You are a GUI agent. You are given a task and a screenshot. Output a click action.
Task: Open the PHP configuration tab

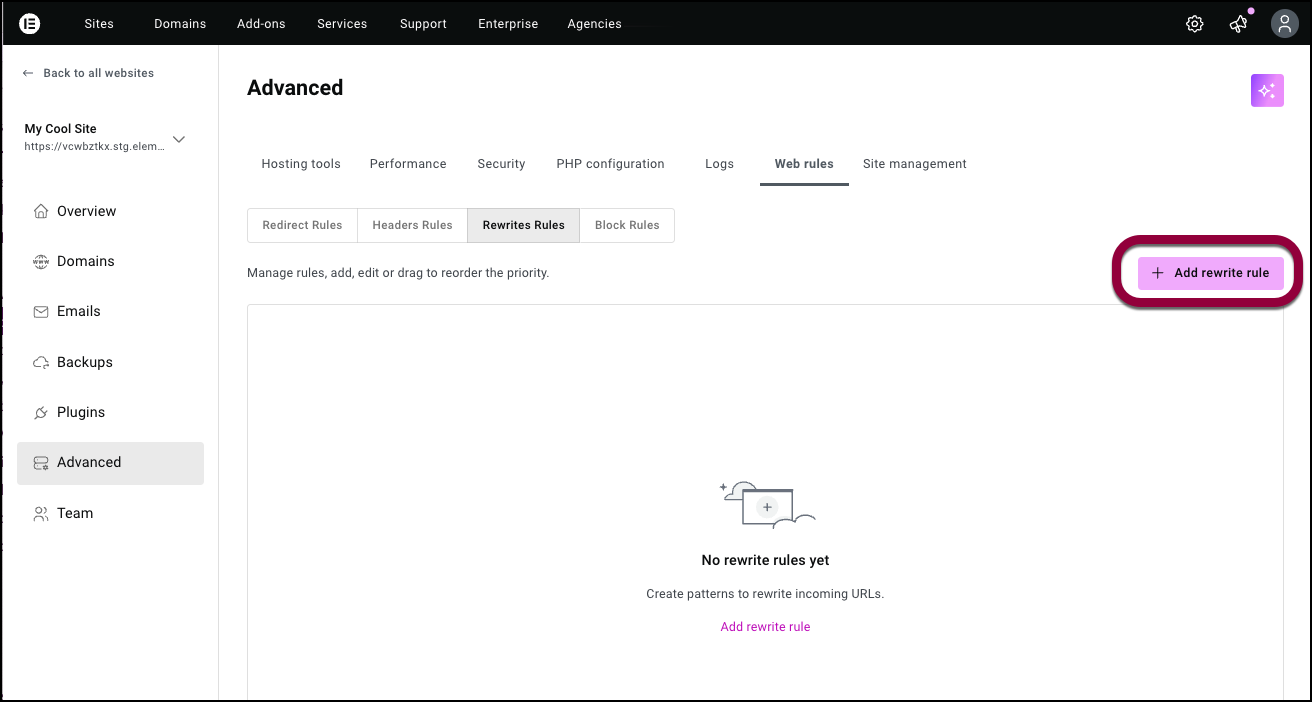click(610, 164)
